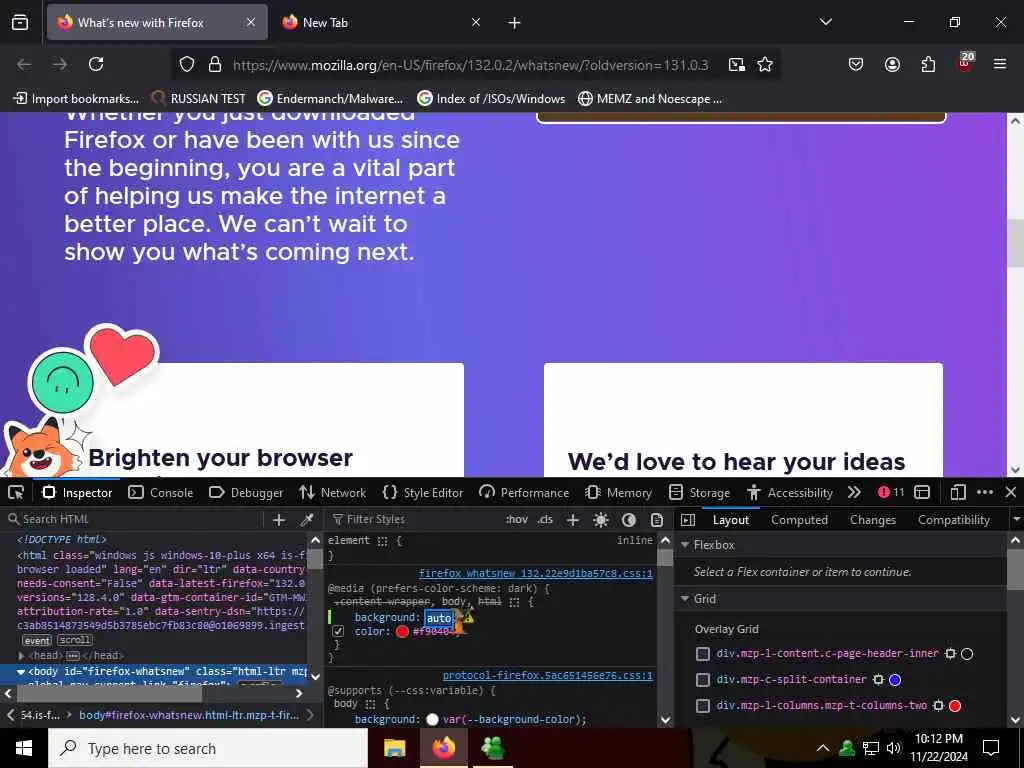Toggle the color declaration checkbox
This screenshot has height=768, width=1024.
338,632
